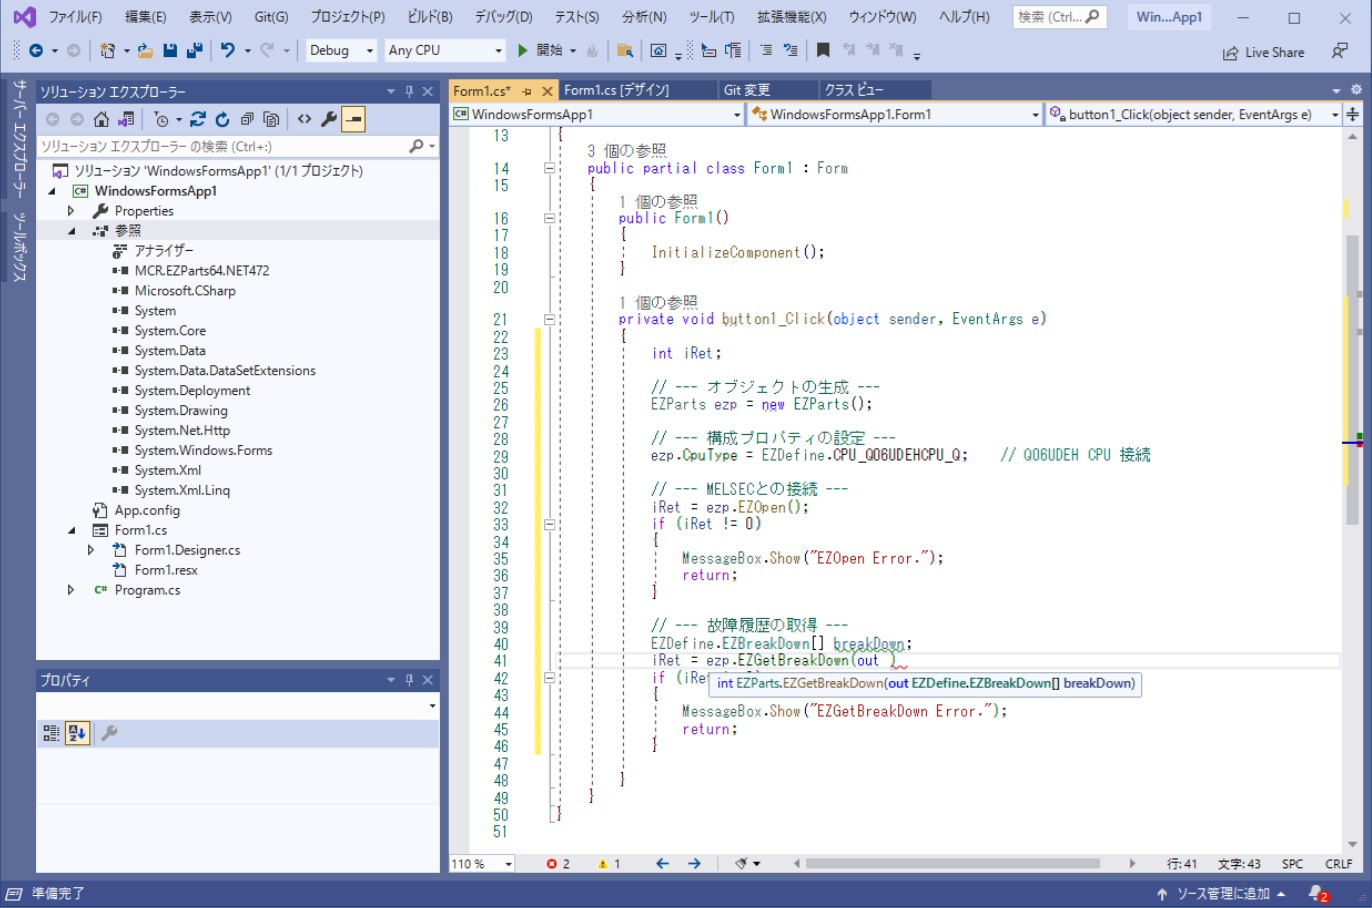
Task: Expand Program.cs node
Action: (71, 590)
